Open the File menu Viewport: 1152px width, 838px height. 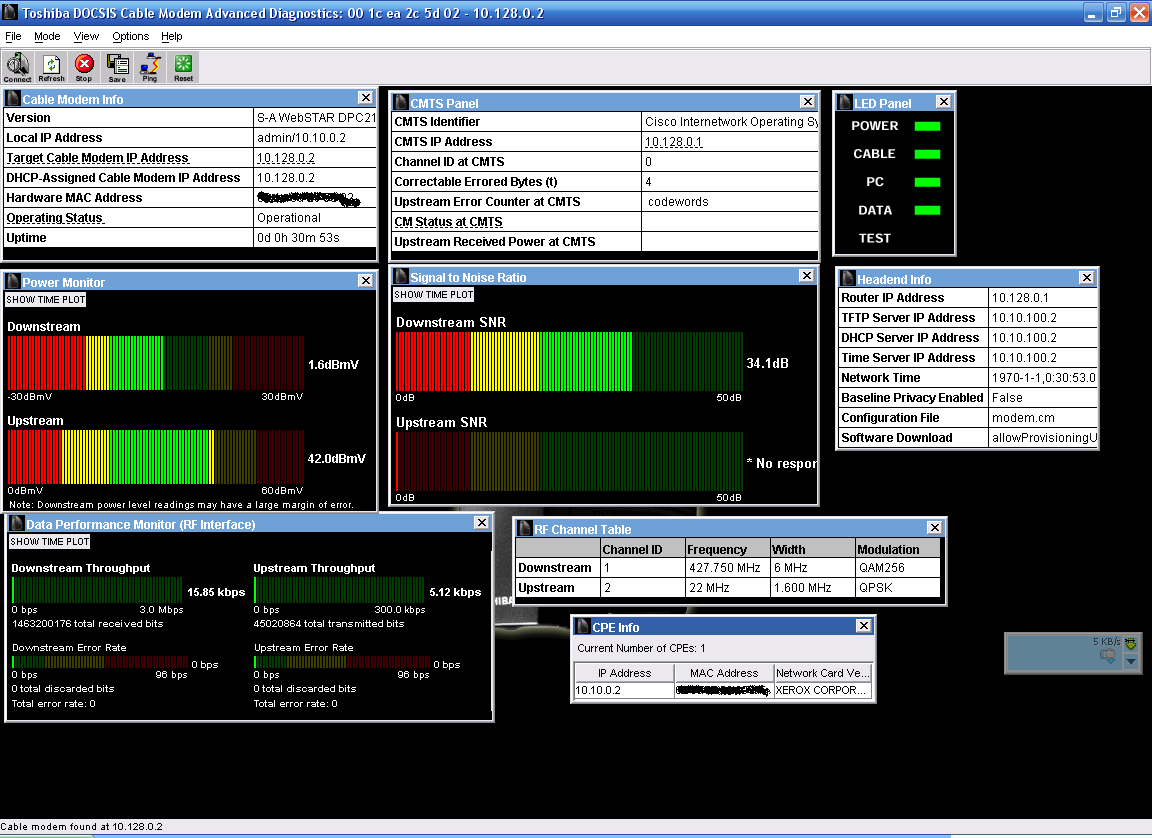[x=13, y=36]
